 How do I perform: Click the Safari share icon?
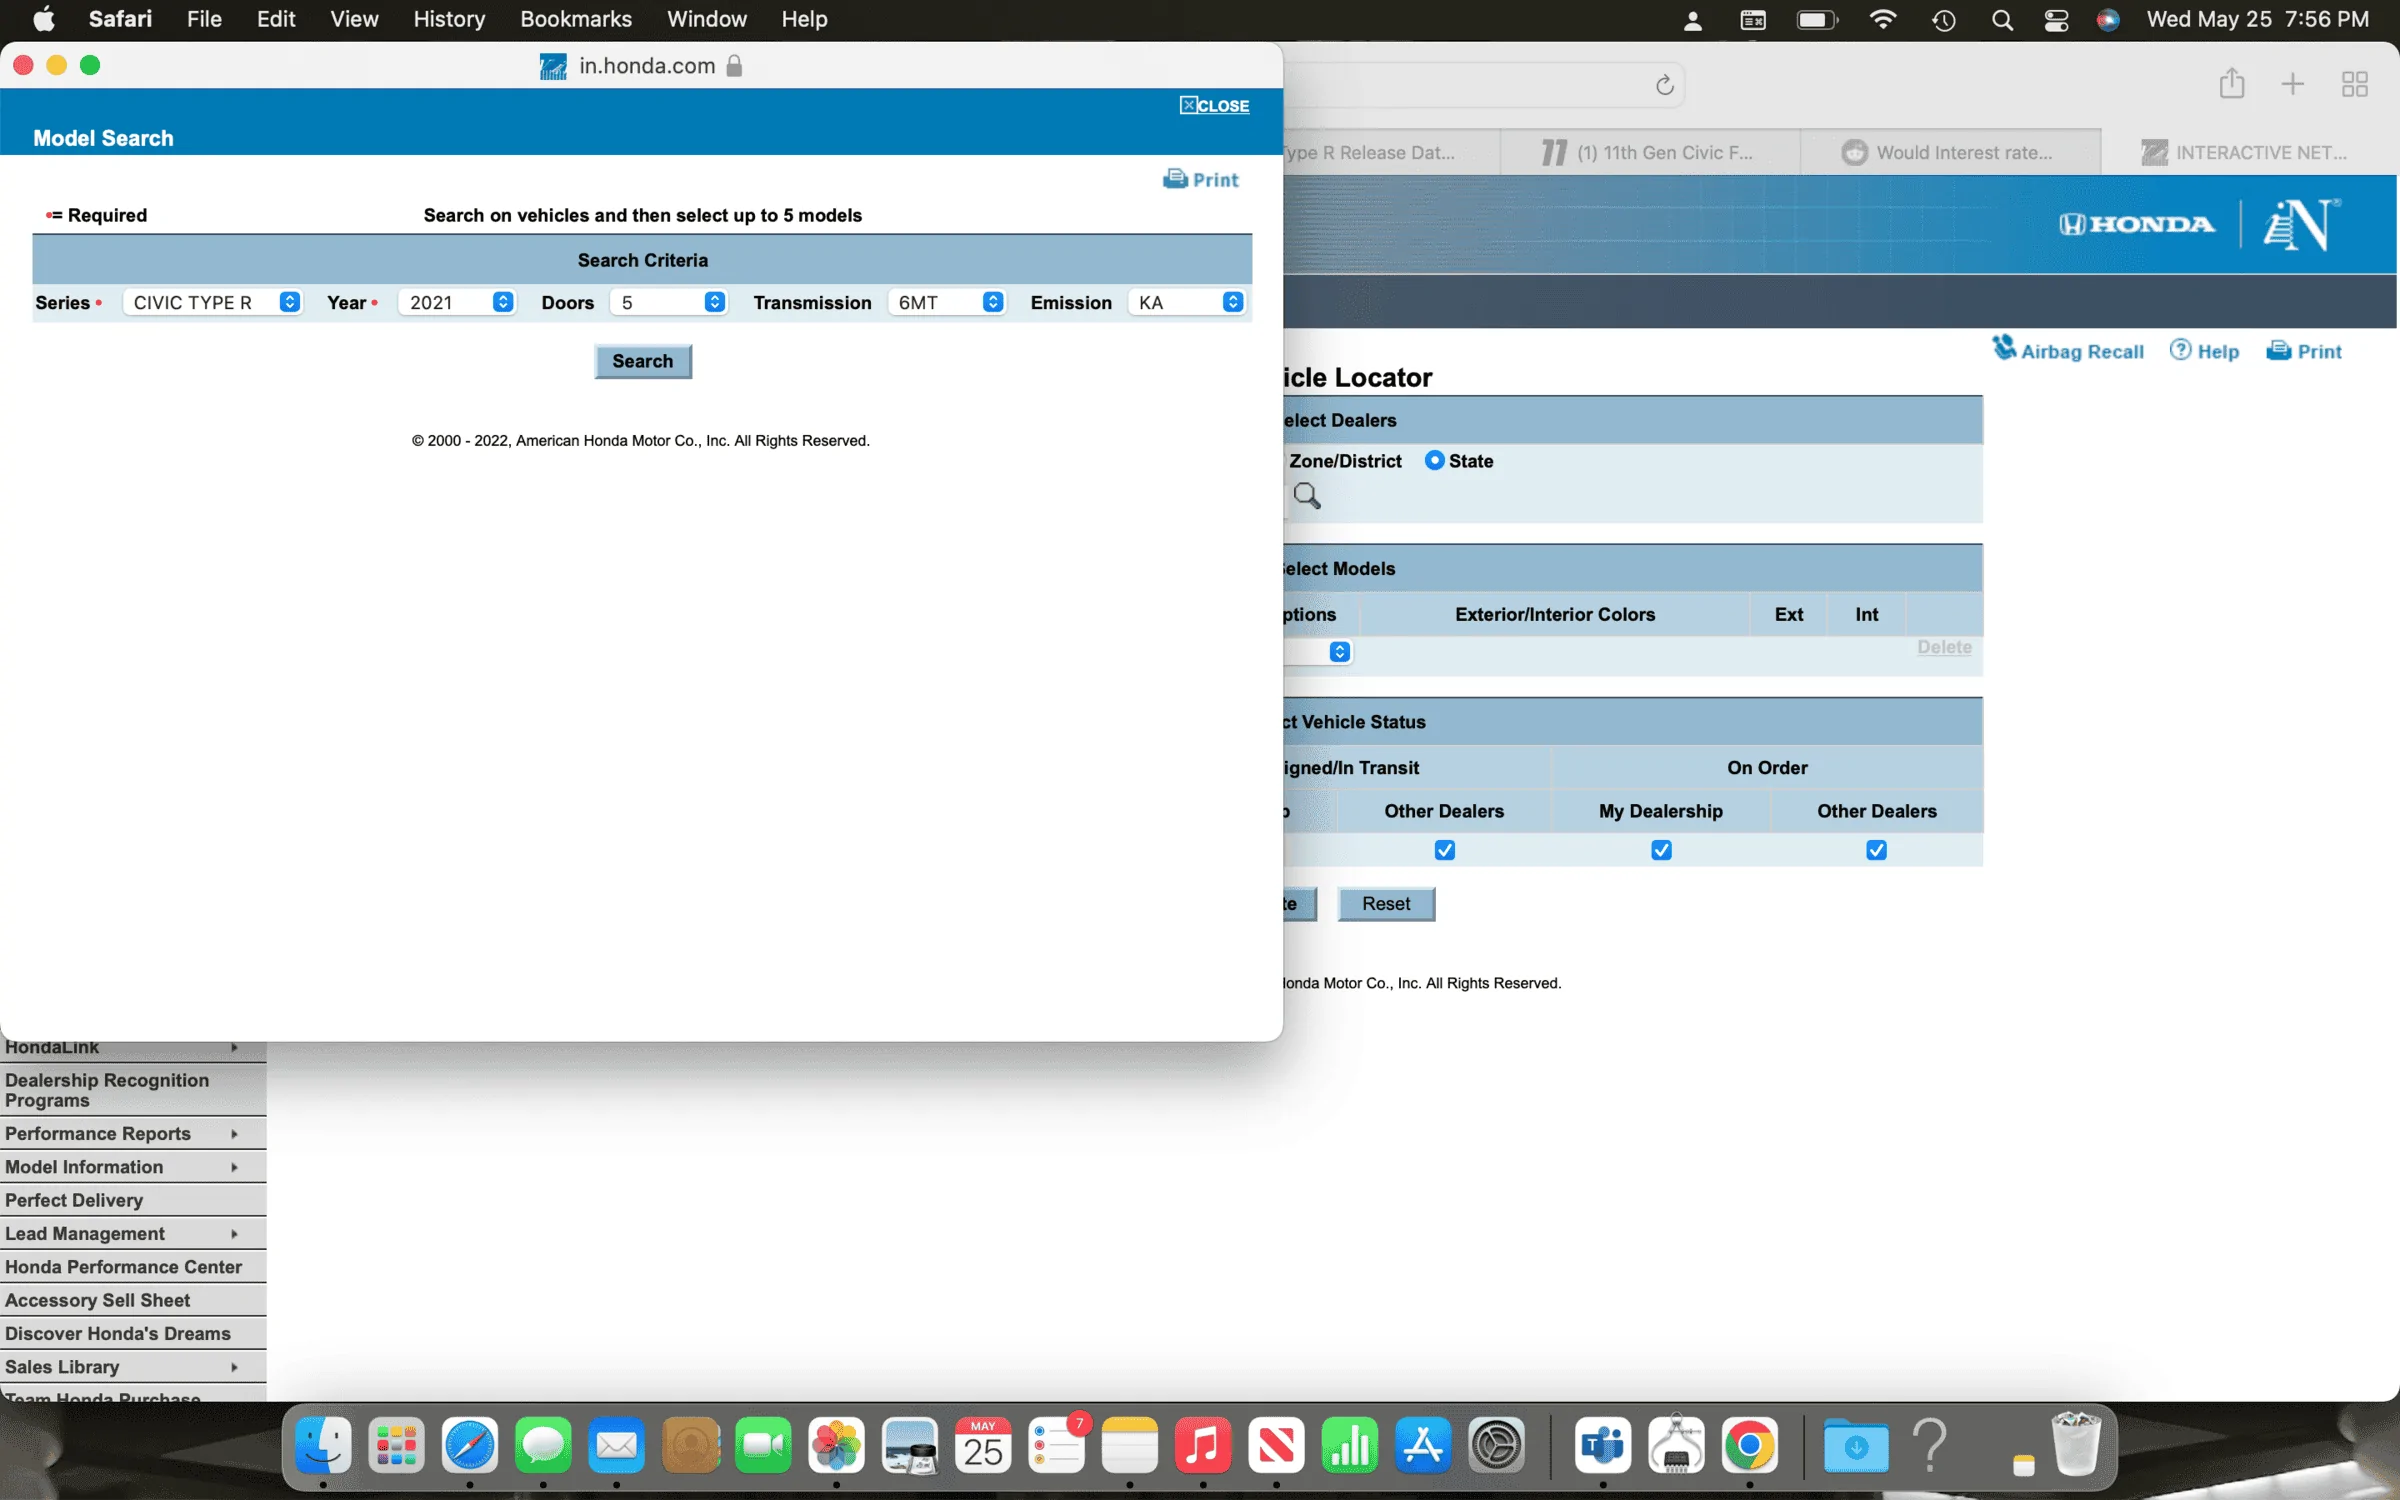tap(2231, 84)
